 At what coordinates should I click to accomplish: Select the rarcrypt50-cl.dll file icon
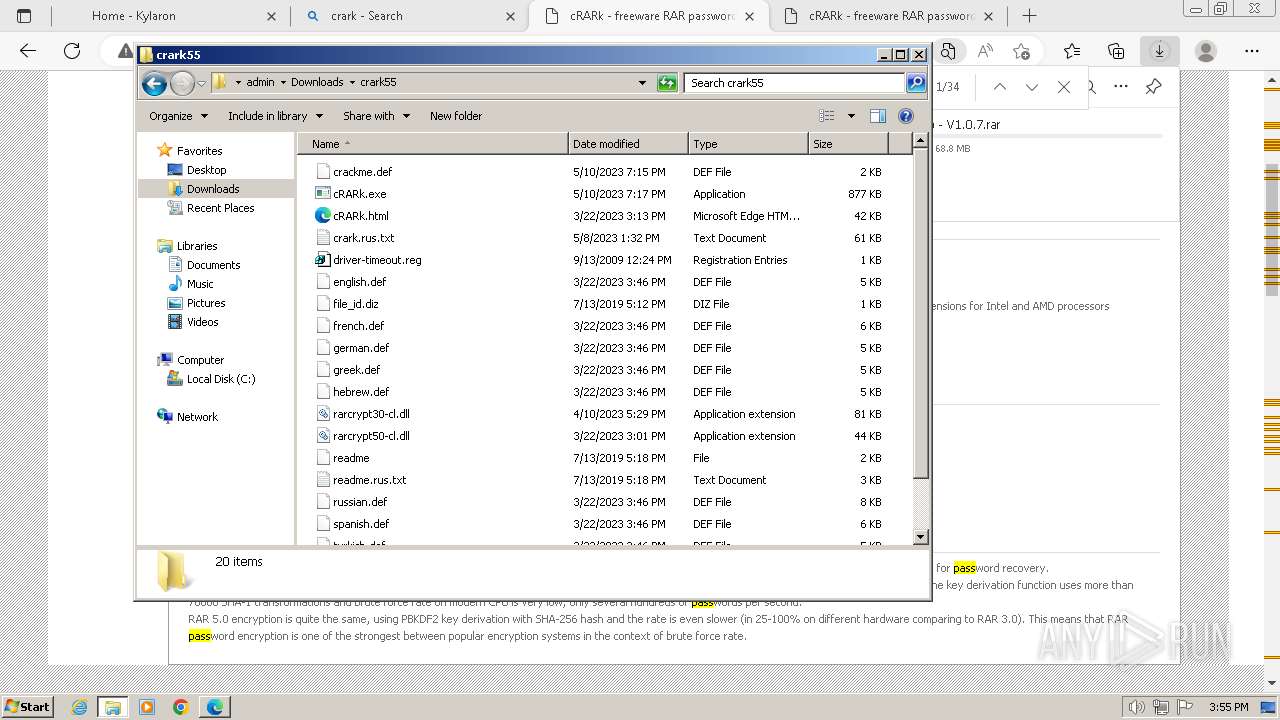pyautogui.click(x=323, y=436)
